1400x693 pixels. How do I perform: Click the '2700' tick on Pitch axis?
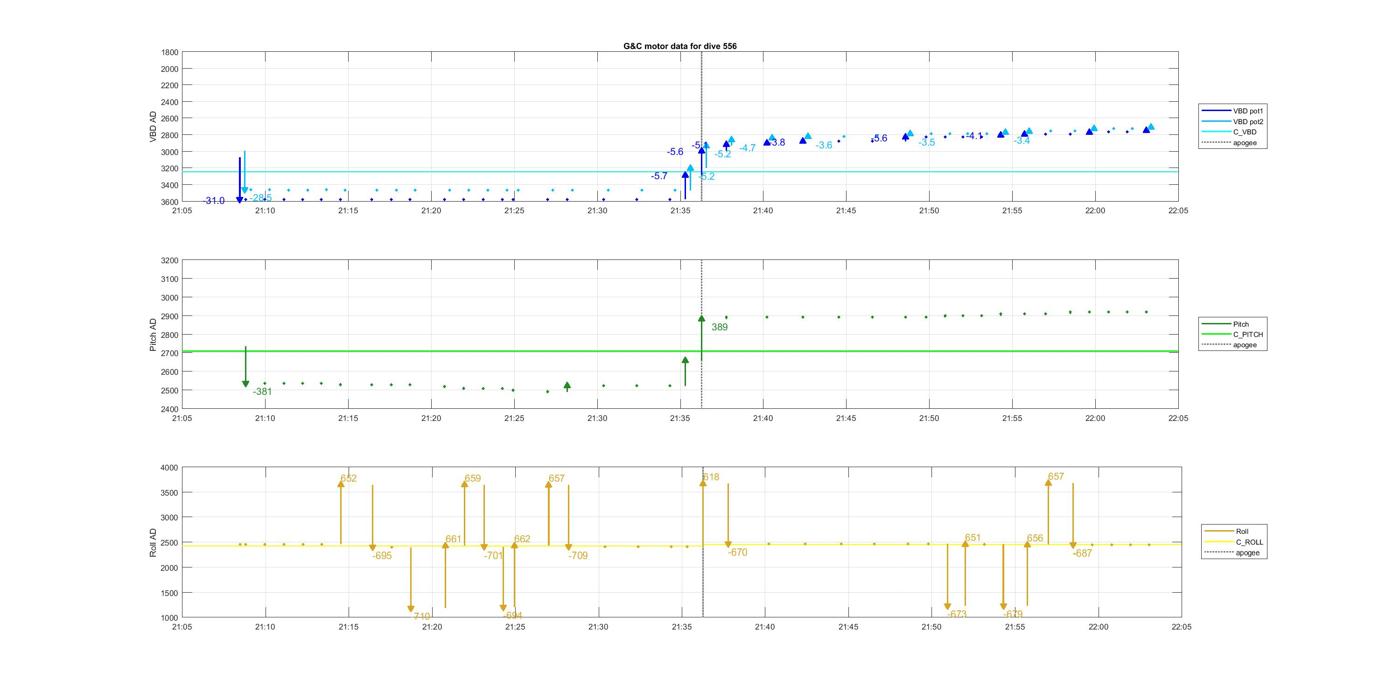coord(170,353)
